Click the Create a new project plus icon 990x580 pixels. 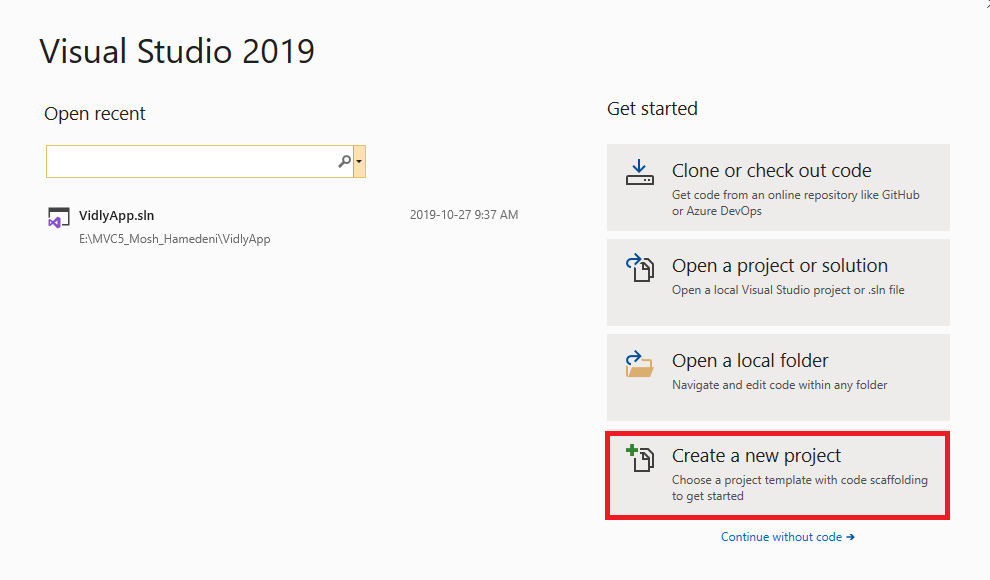pos(640,458)
